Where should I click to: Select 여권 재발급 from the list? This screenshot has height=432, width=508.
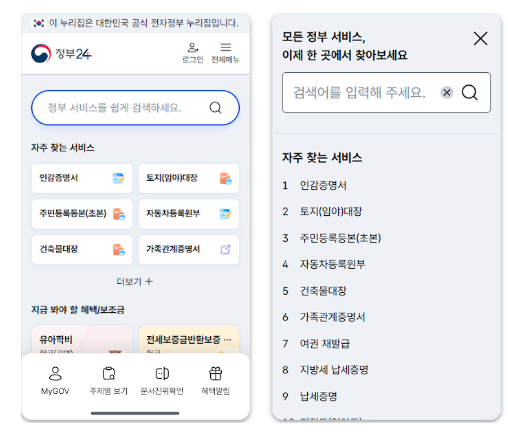coord(325,343)
